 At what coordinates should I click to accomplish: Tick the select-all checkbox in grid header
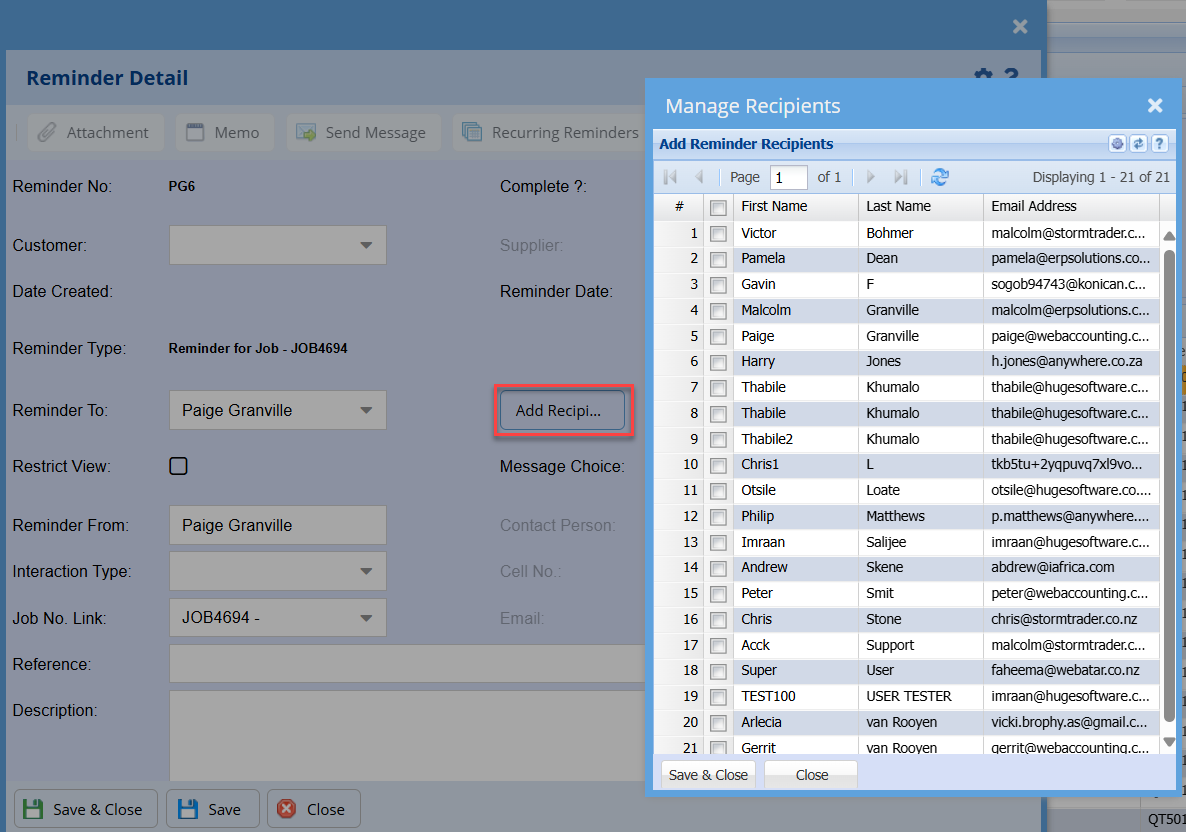click(x=718, y=208)
